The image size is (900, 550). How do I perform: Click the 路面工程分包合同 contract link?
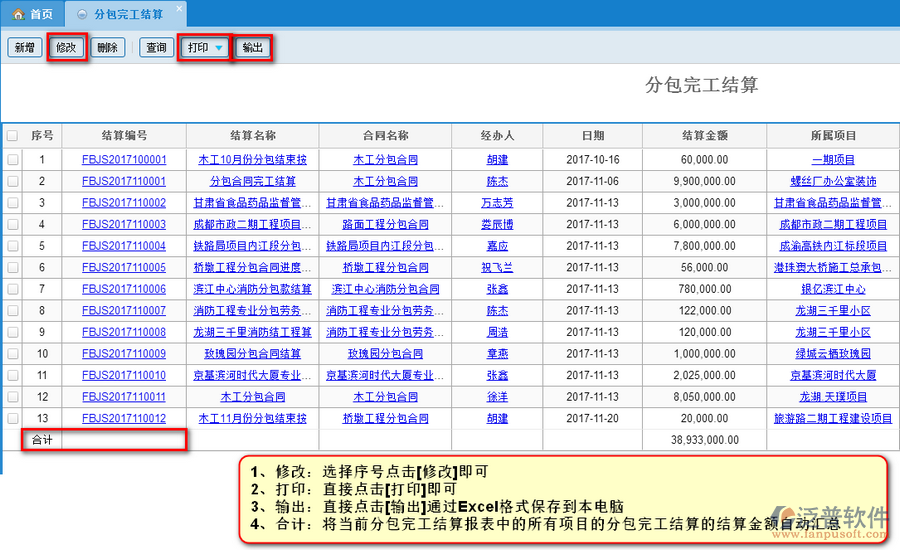385,224
